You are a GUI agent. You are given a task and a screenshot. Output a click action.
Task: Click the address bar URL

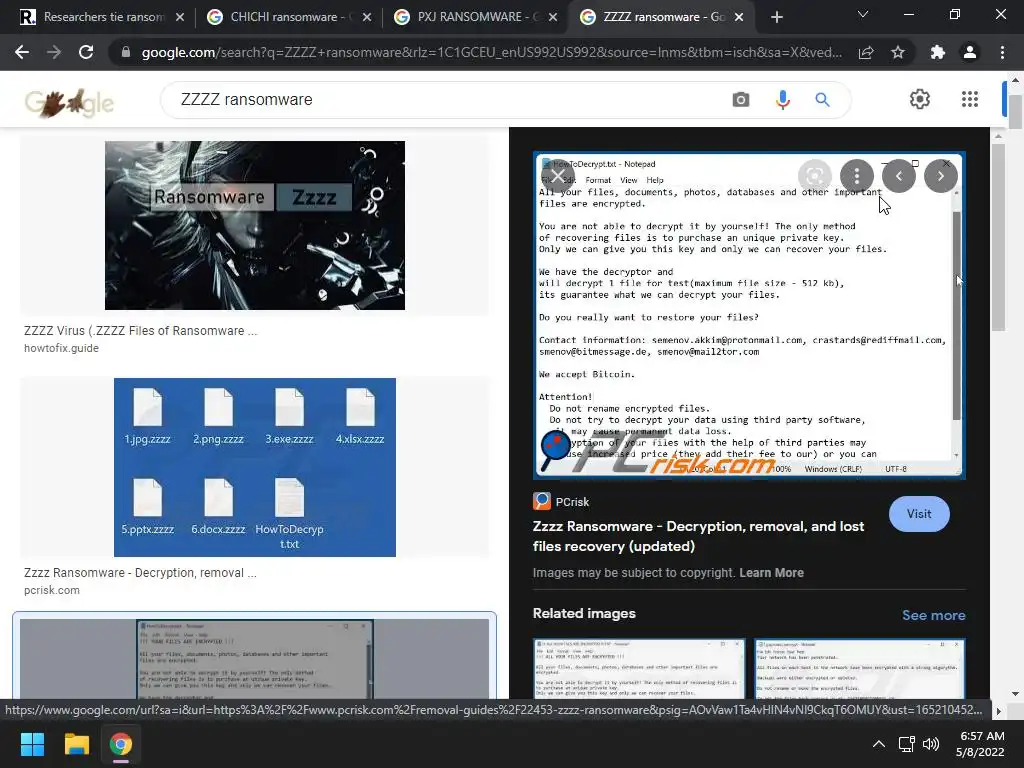coord(492,52)
